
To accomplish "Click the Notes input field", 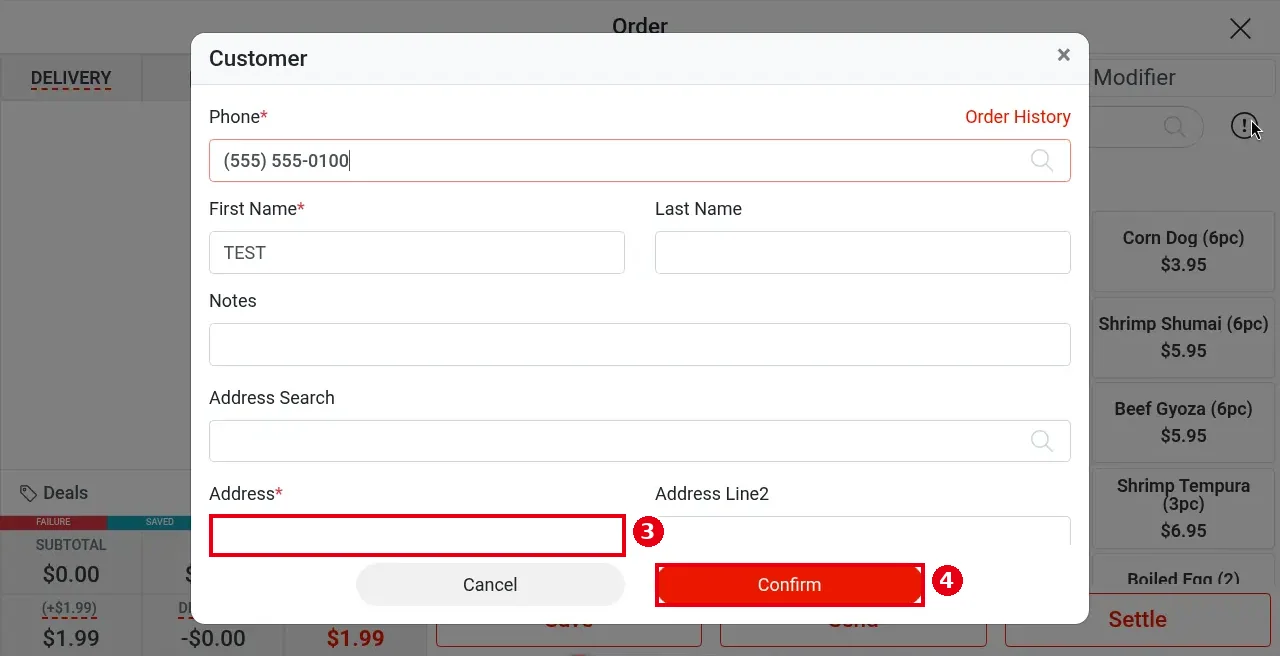I will pos(640,344).
